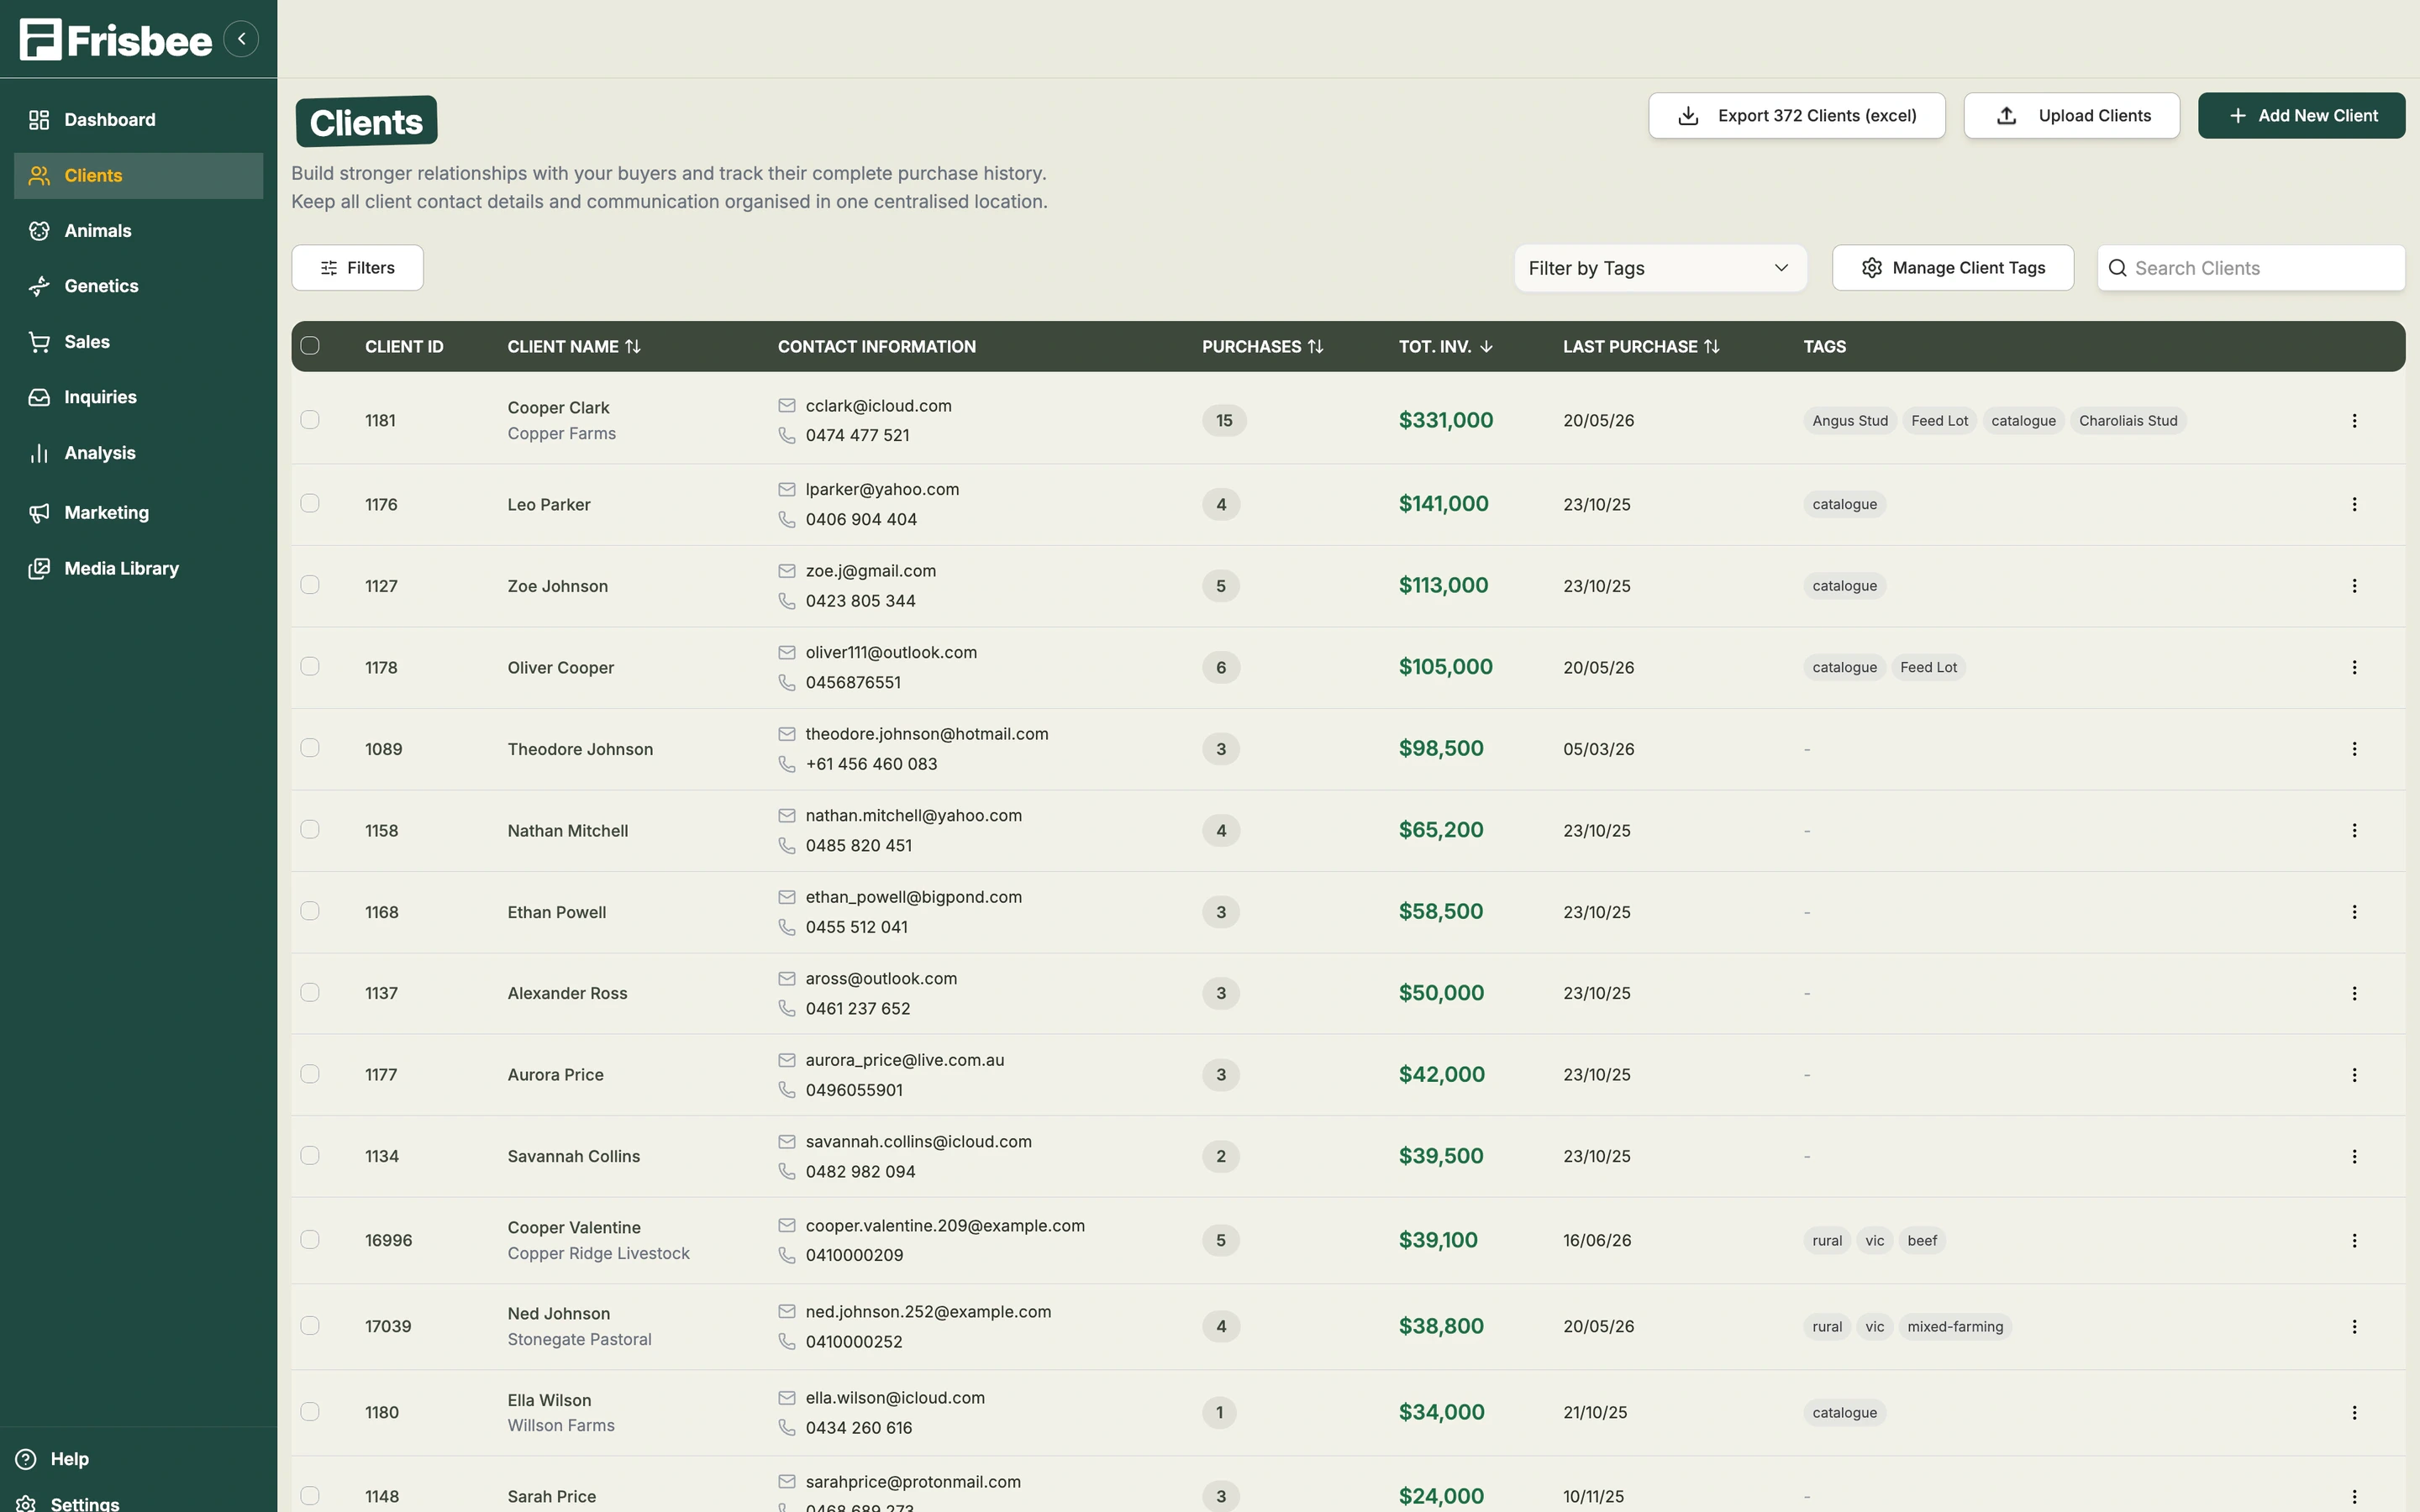Screen dimensions: 2420x1512
Task: Open the three-dot menu for Alexander Ross
Action: pos(2354,993)
